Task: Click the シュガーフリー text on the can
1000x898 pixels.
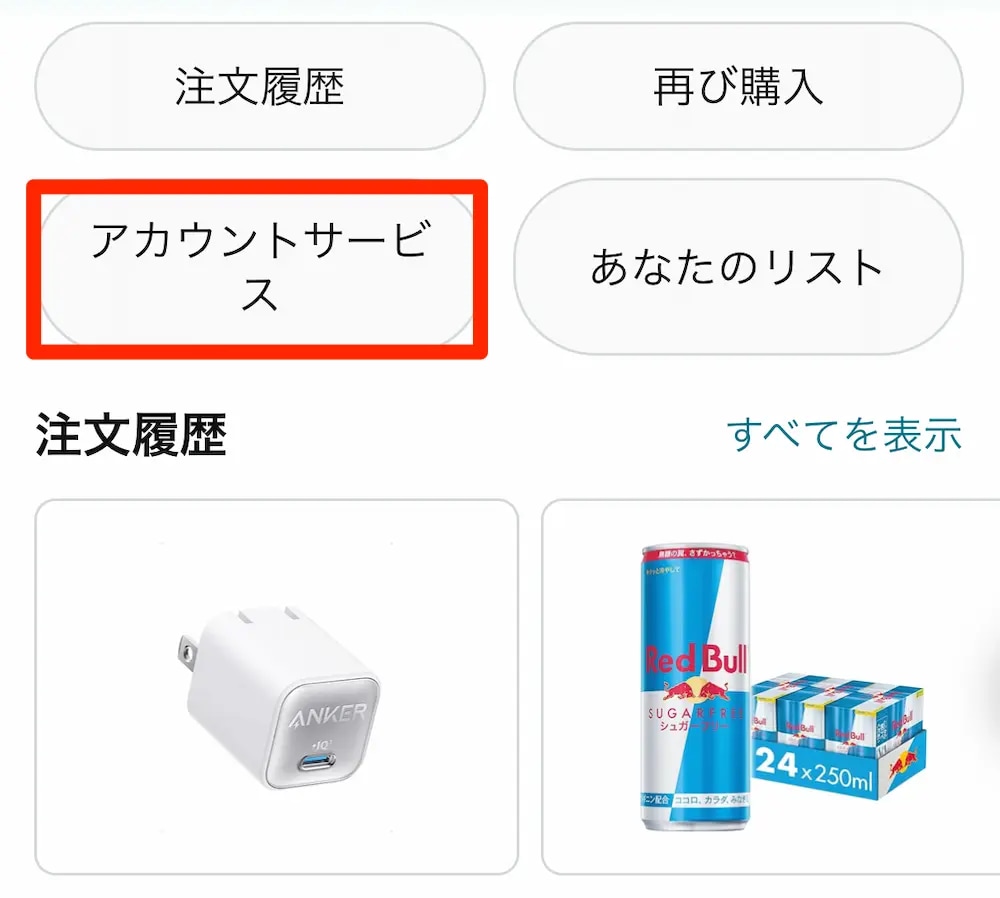Action: (x=694, y=727)
